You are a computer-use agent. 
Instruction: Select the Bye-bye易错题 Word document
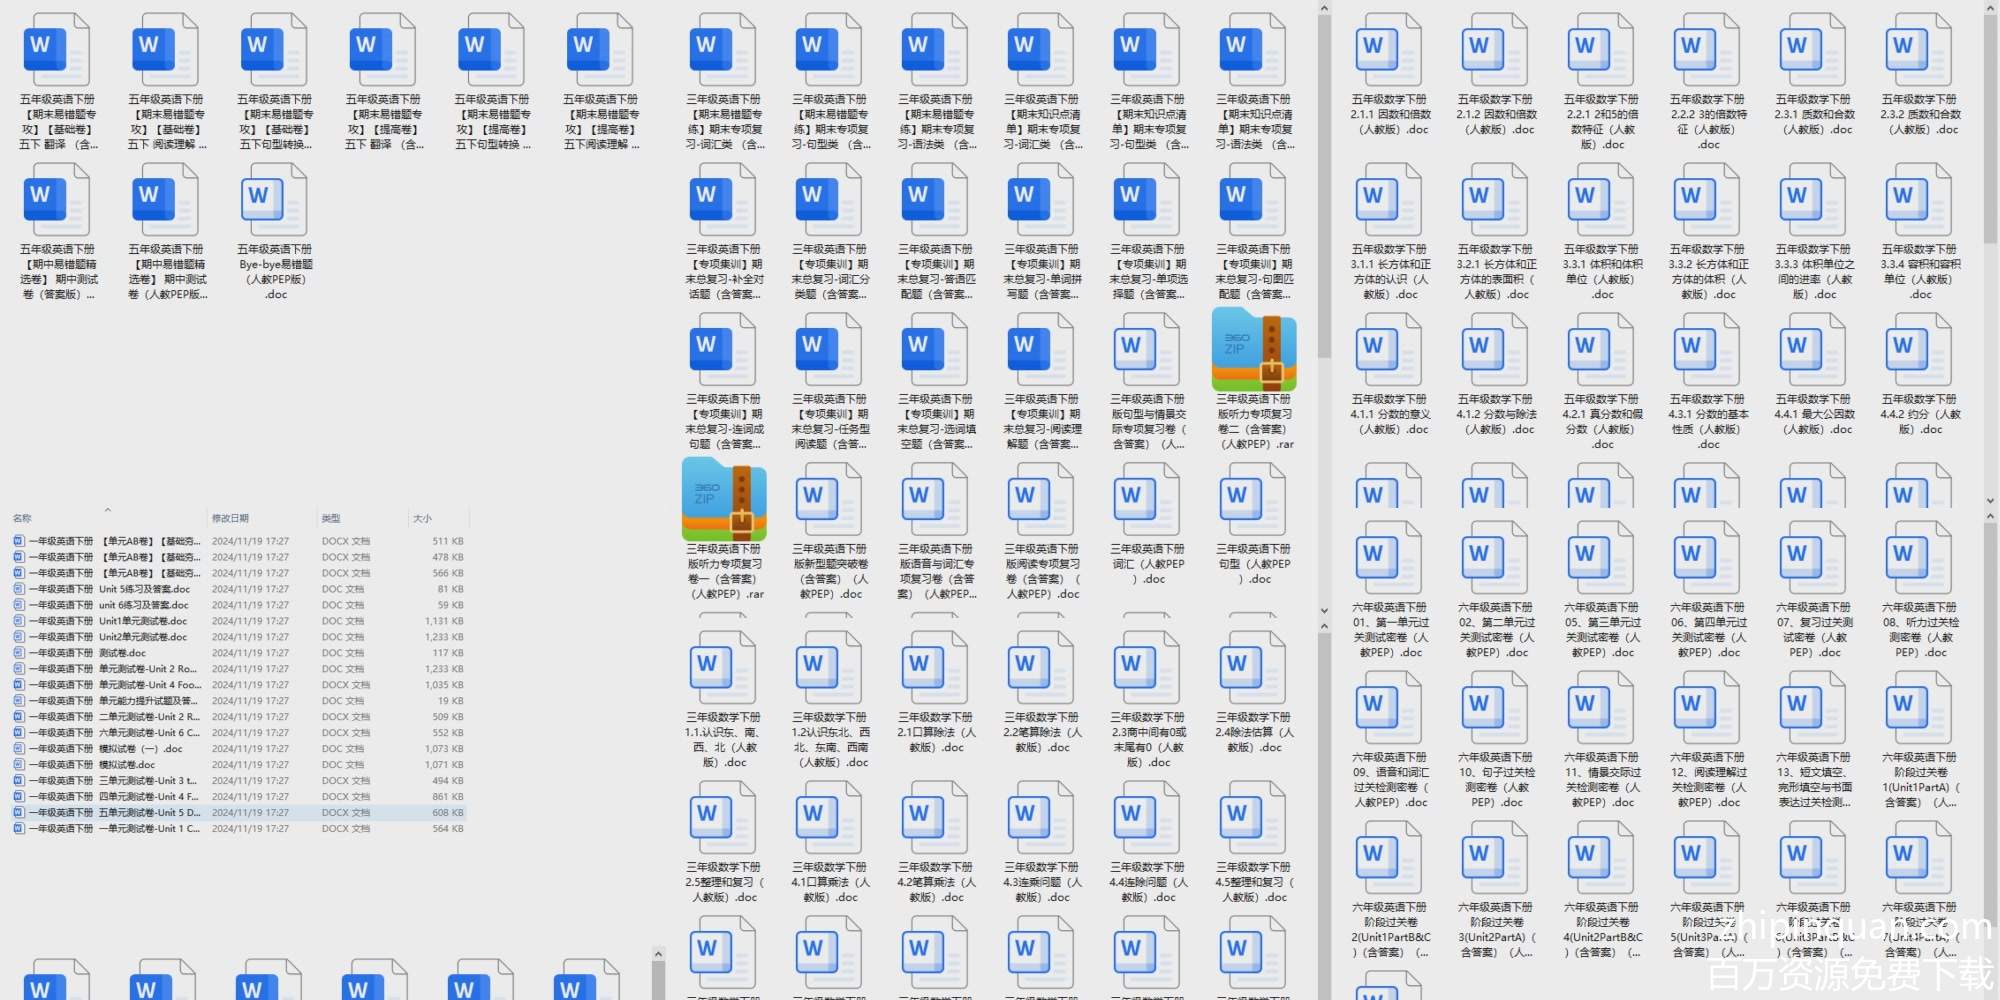coord(275,200)
